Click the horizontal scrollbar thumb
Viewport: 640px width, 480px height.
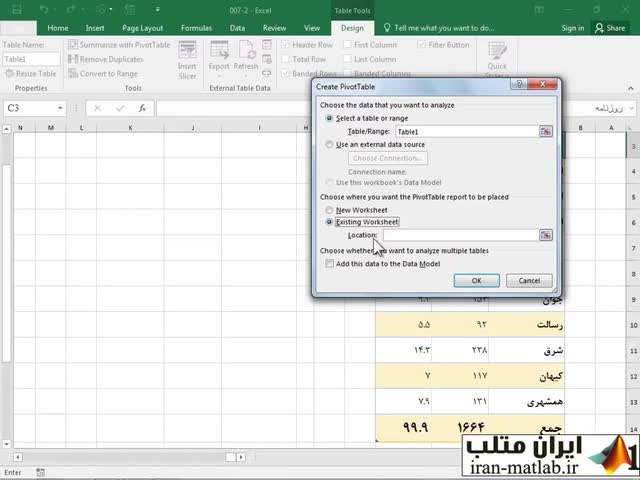click(231, 457)
